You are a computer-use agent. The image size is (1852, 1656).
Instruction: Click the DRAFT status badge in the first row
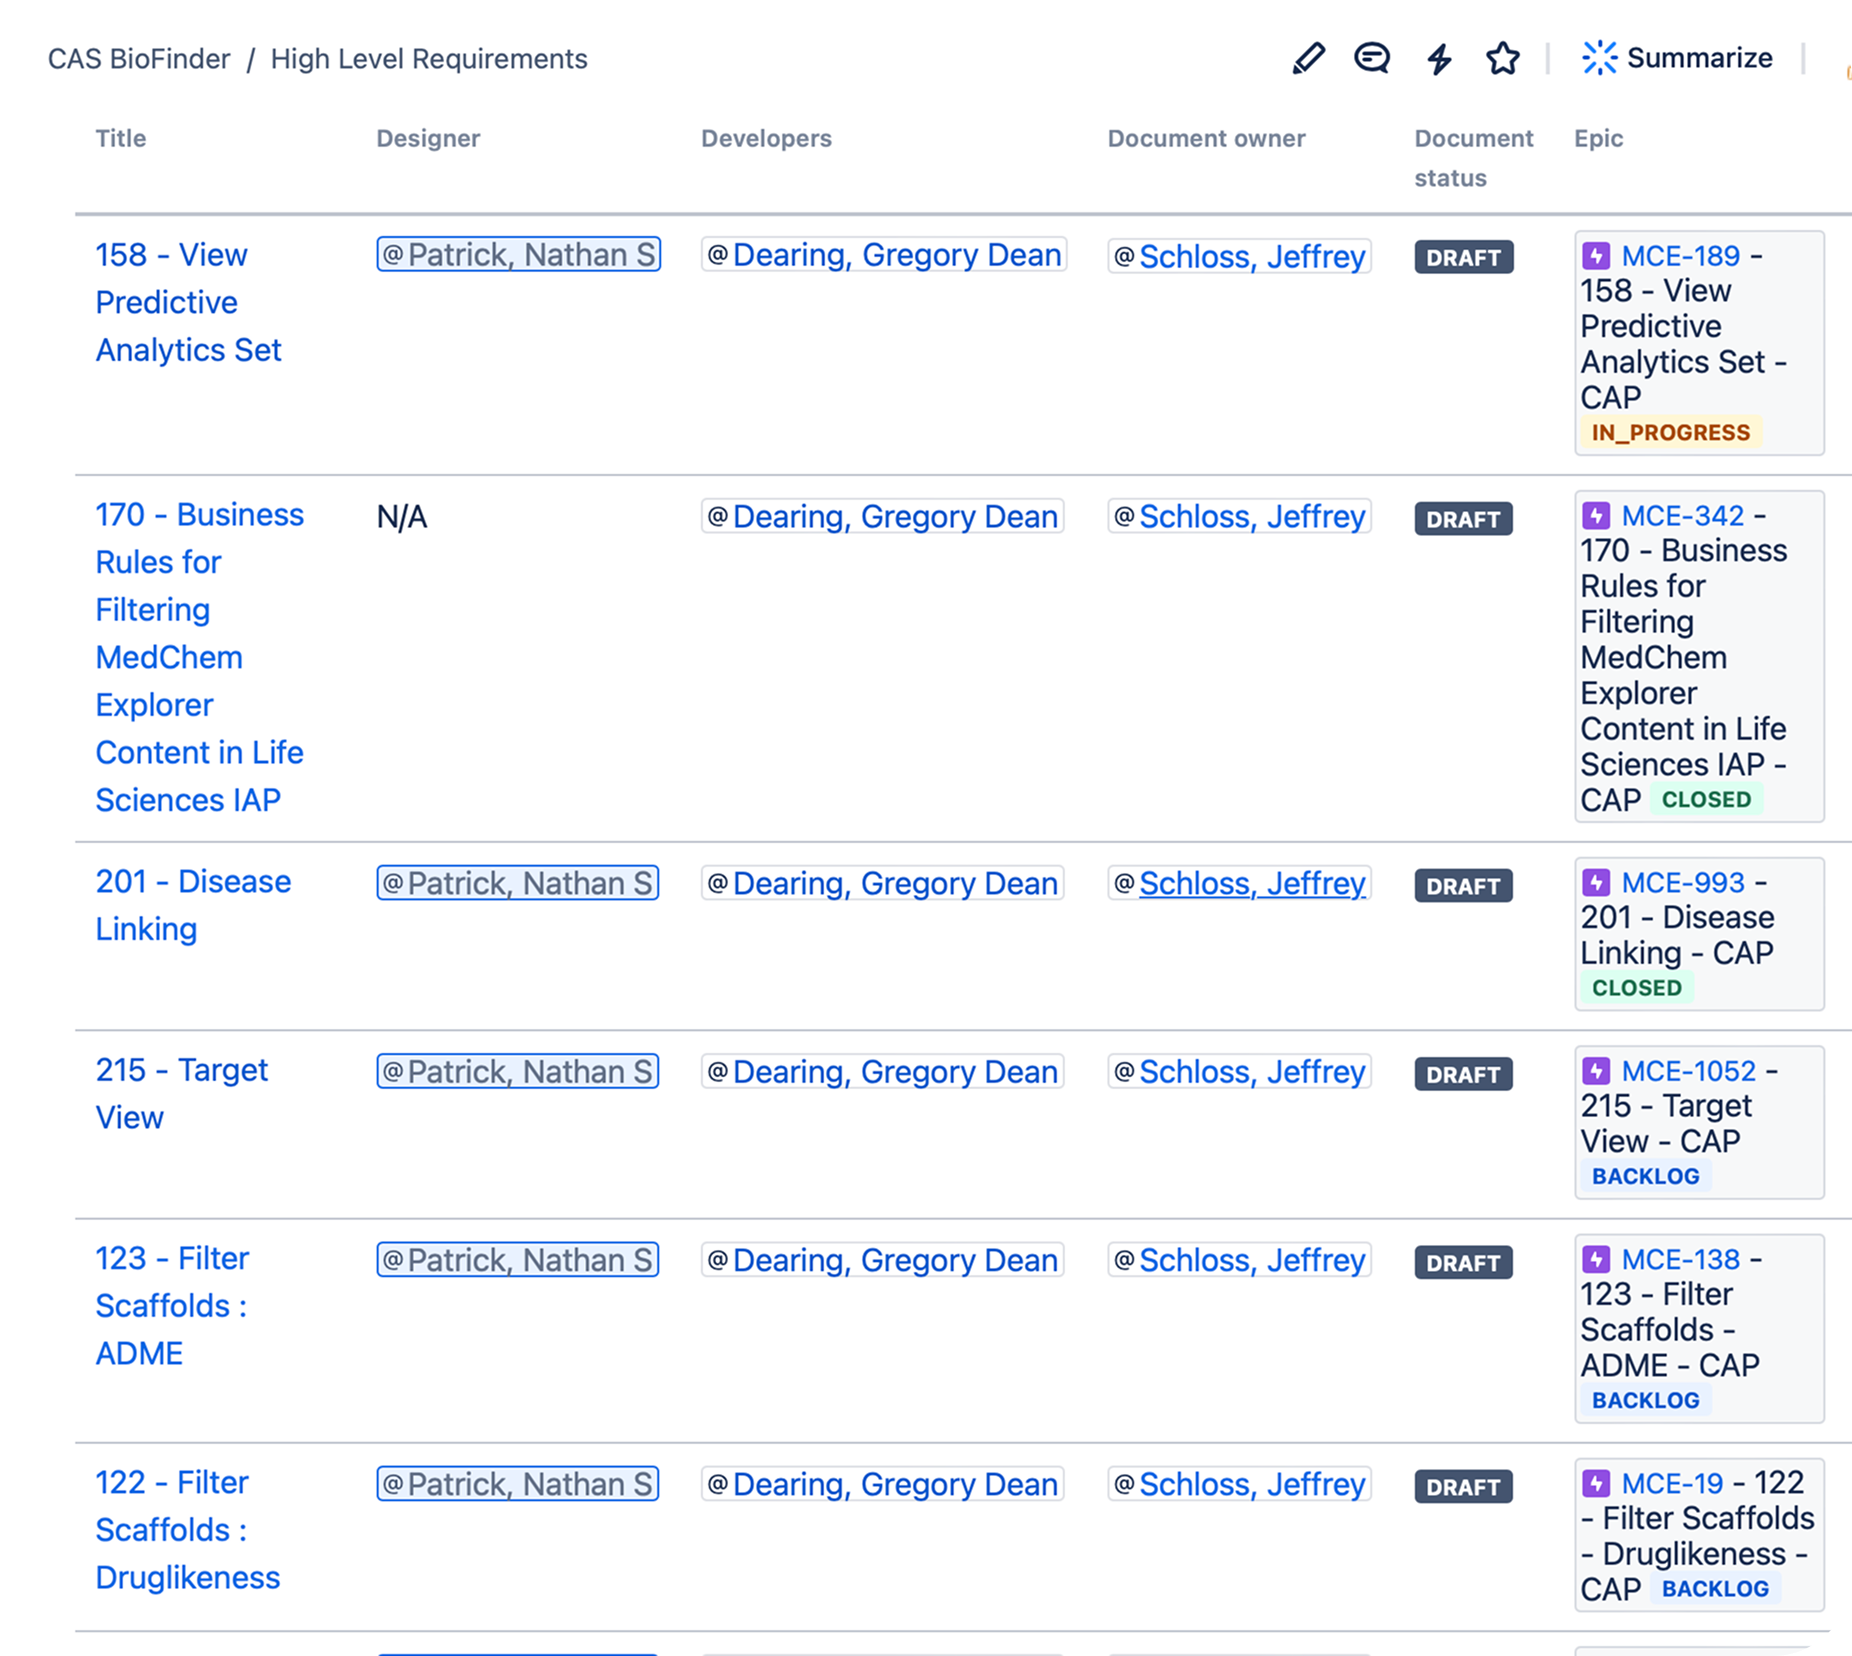click(x=1462, y=257)
